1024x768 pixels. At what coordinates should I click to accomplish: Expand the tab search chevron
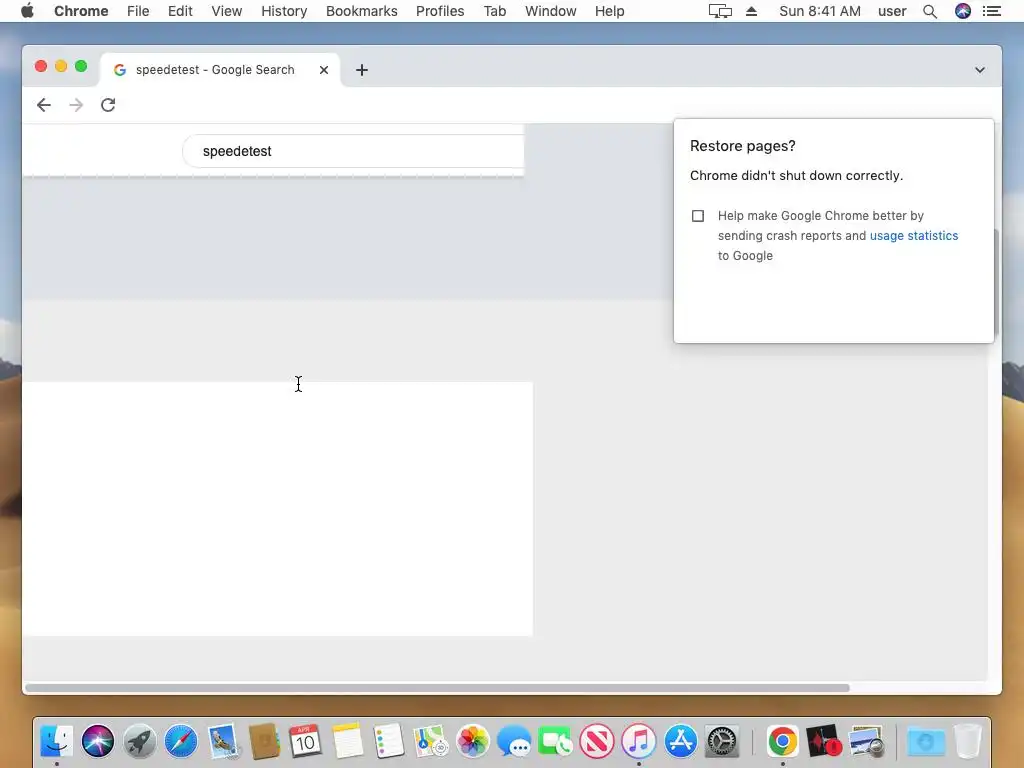pos(980,70)
